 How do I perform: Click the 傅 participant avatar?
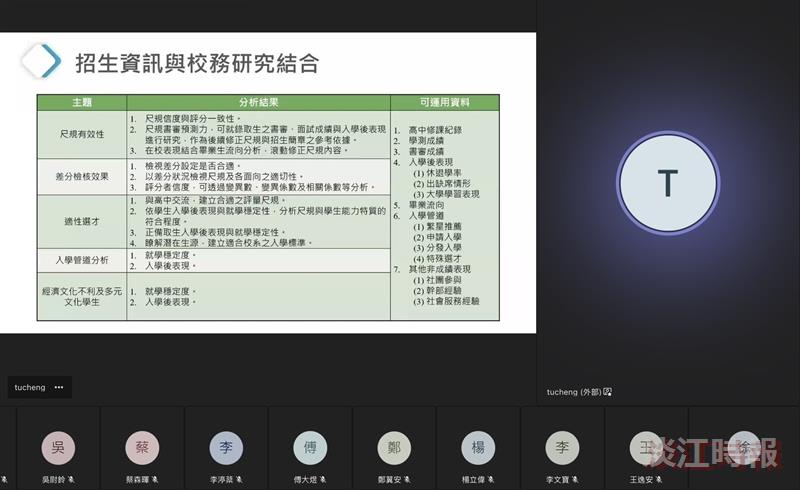click(310, 448)
